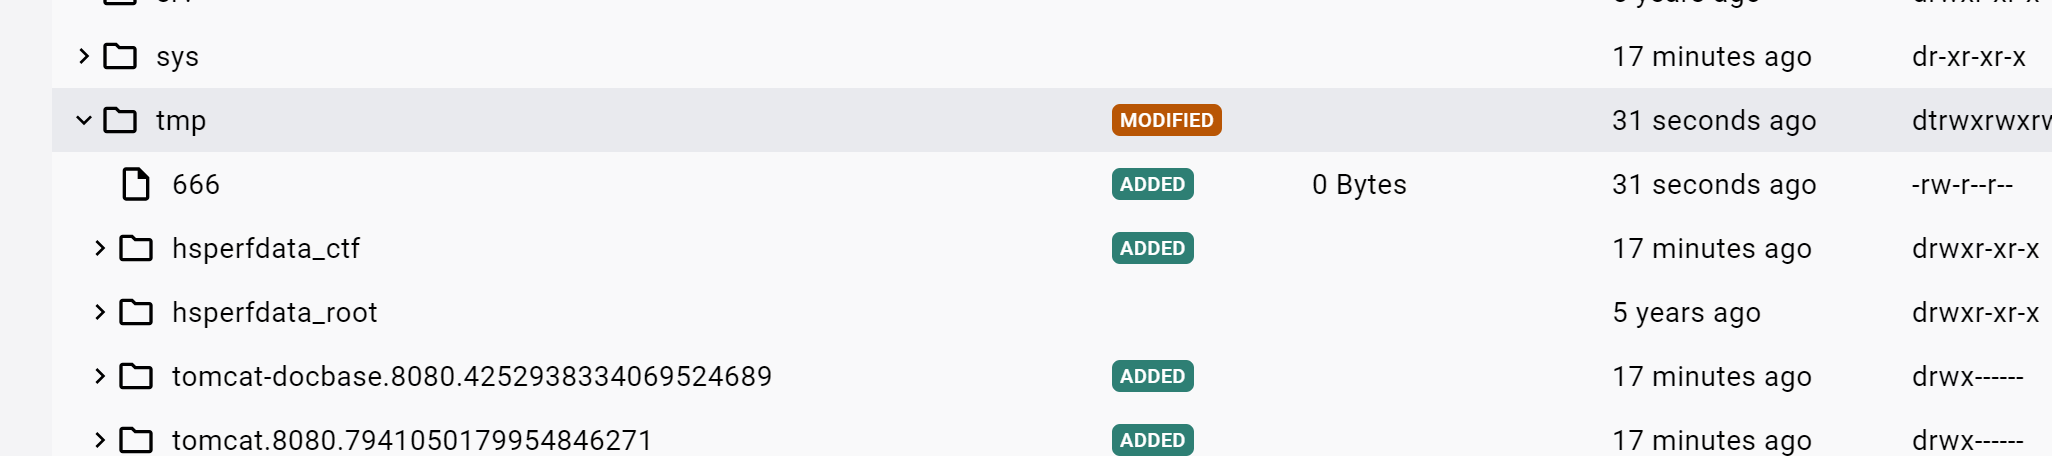Screen dimensions: 2052x456
Task: Click the tmp folder icon
Action: coord(120,121)
